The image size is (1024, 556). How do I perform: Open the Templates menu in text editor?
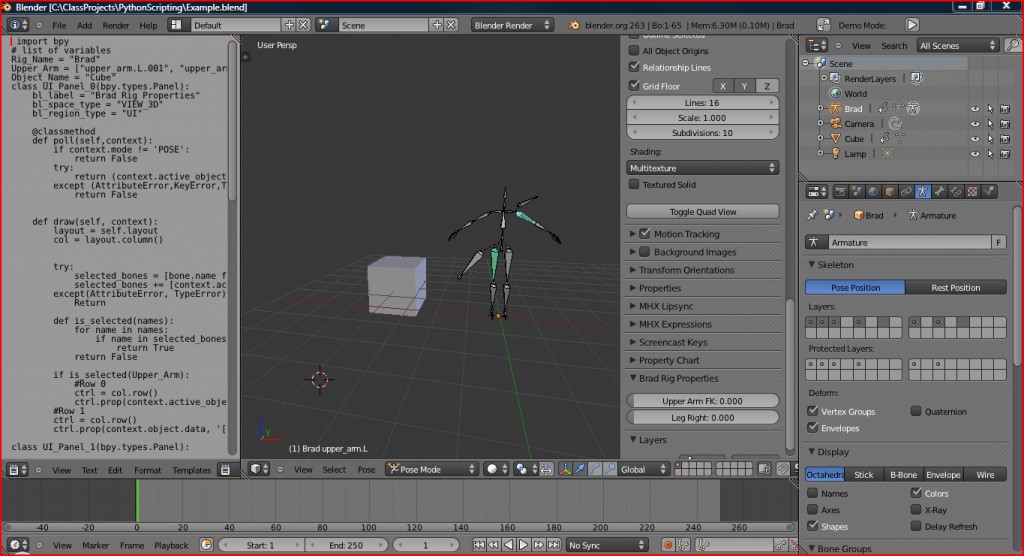pyautogui.click(x=191, y=470)
